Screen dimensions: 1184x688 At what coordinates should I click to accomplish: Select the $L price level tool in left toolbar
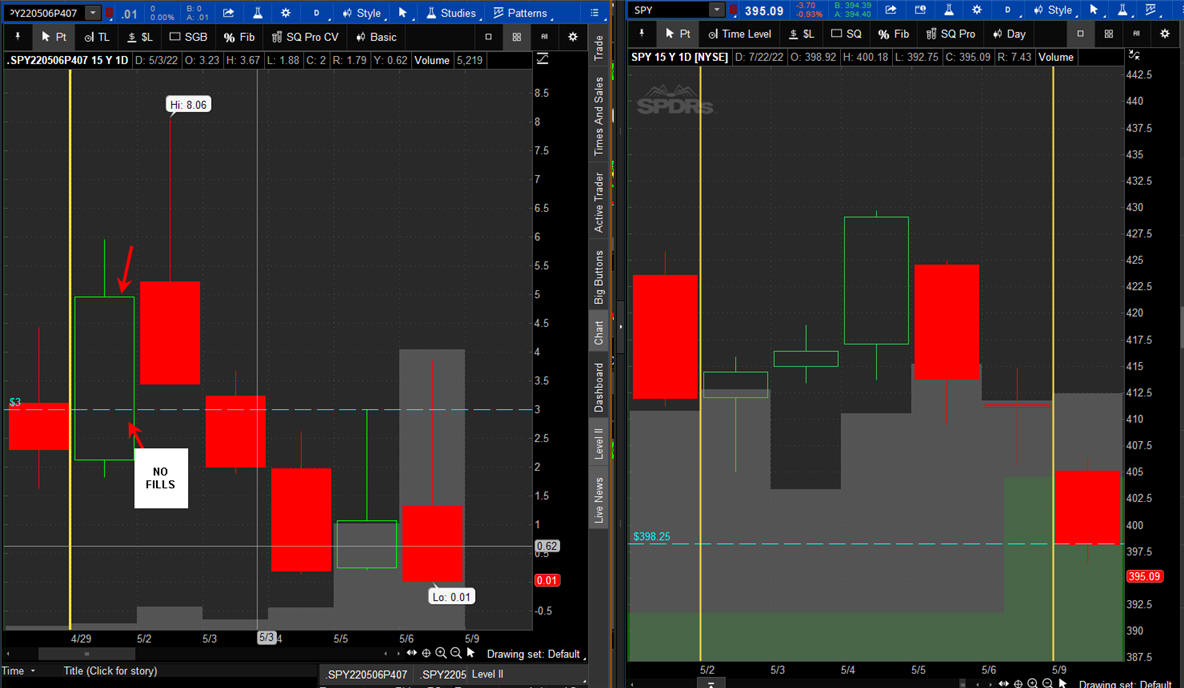coord(140,36)
